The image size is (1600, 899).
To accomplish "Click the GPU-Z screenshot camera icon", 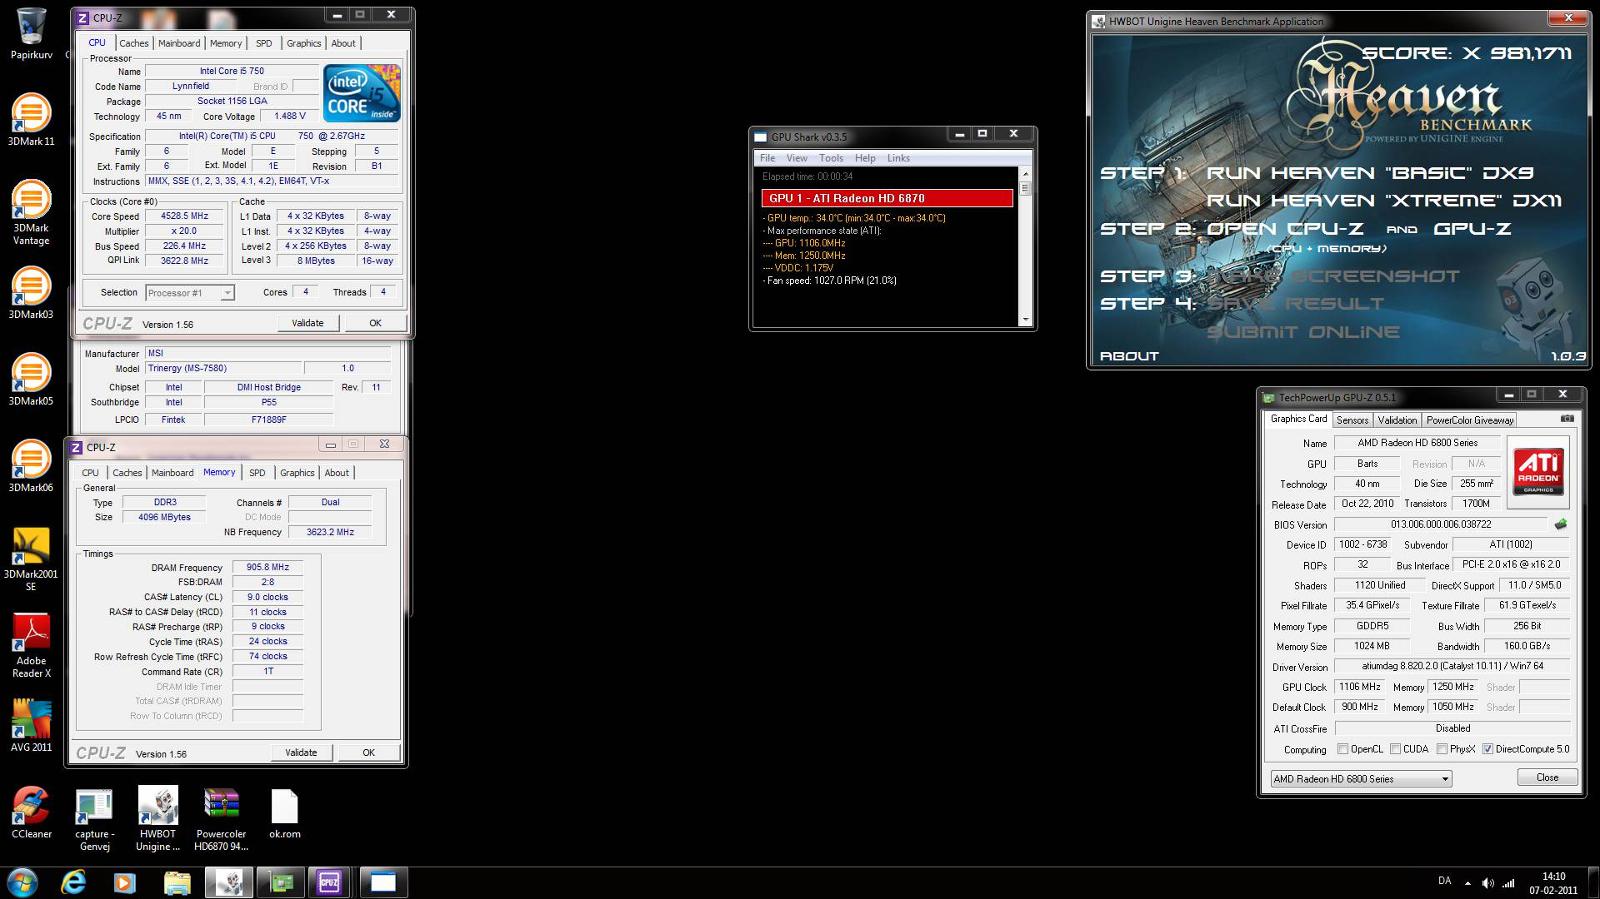I will [x=1567, y=419].
